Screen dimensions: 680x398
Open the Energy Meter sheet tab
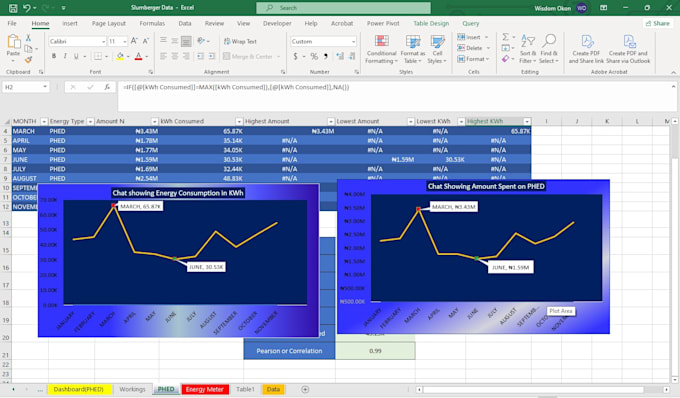[205, 389]
